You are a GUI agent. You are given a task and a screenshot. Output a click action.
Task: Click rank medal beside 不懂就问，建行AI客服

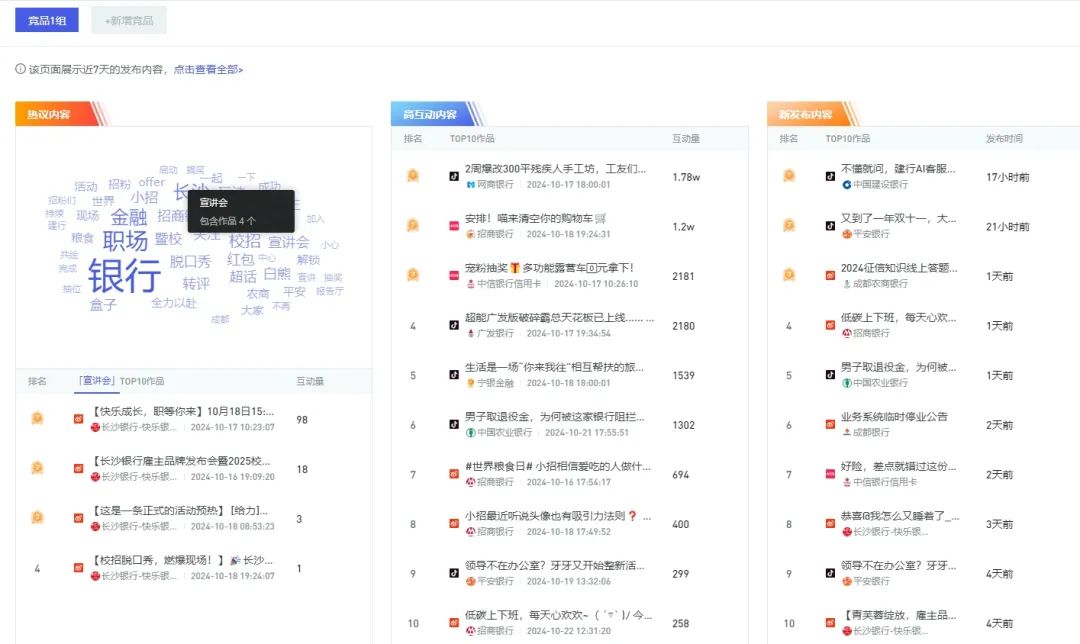(x=789, y=176)
